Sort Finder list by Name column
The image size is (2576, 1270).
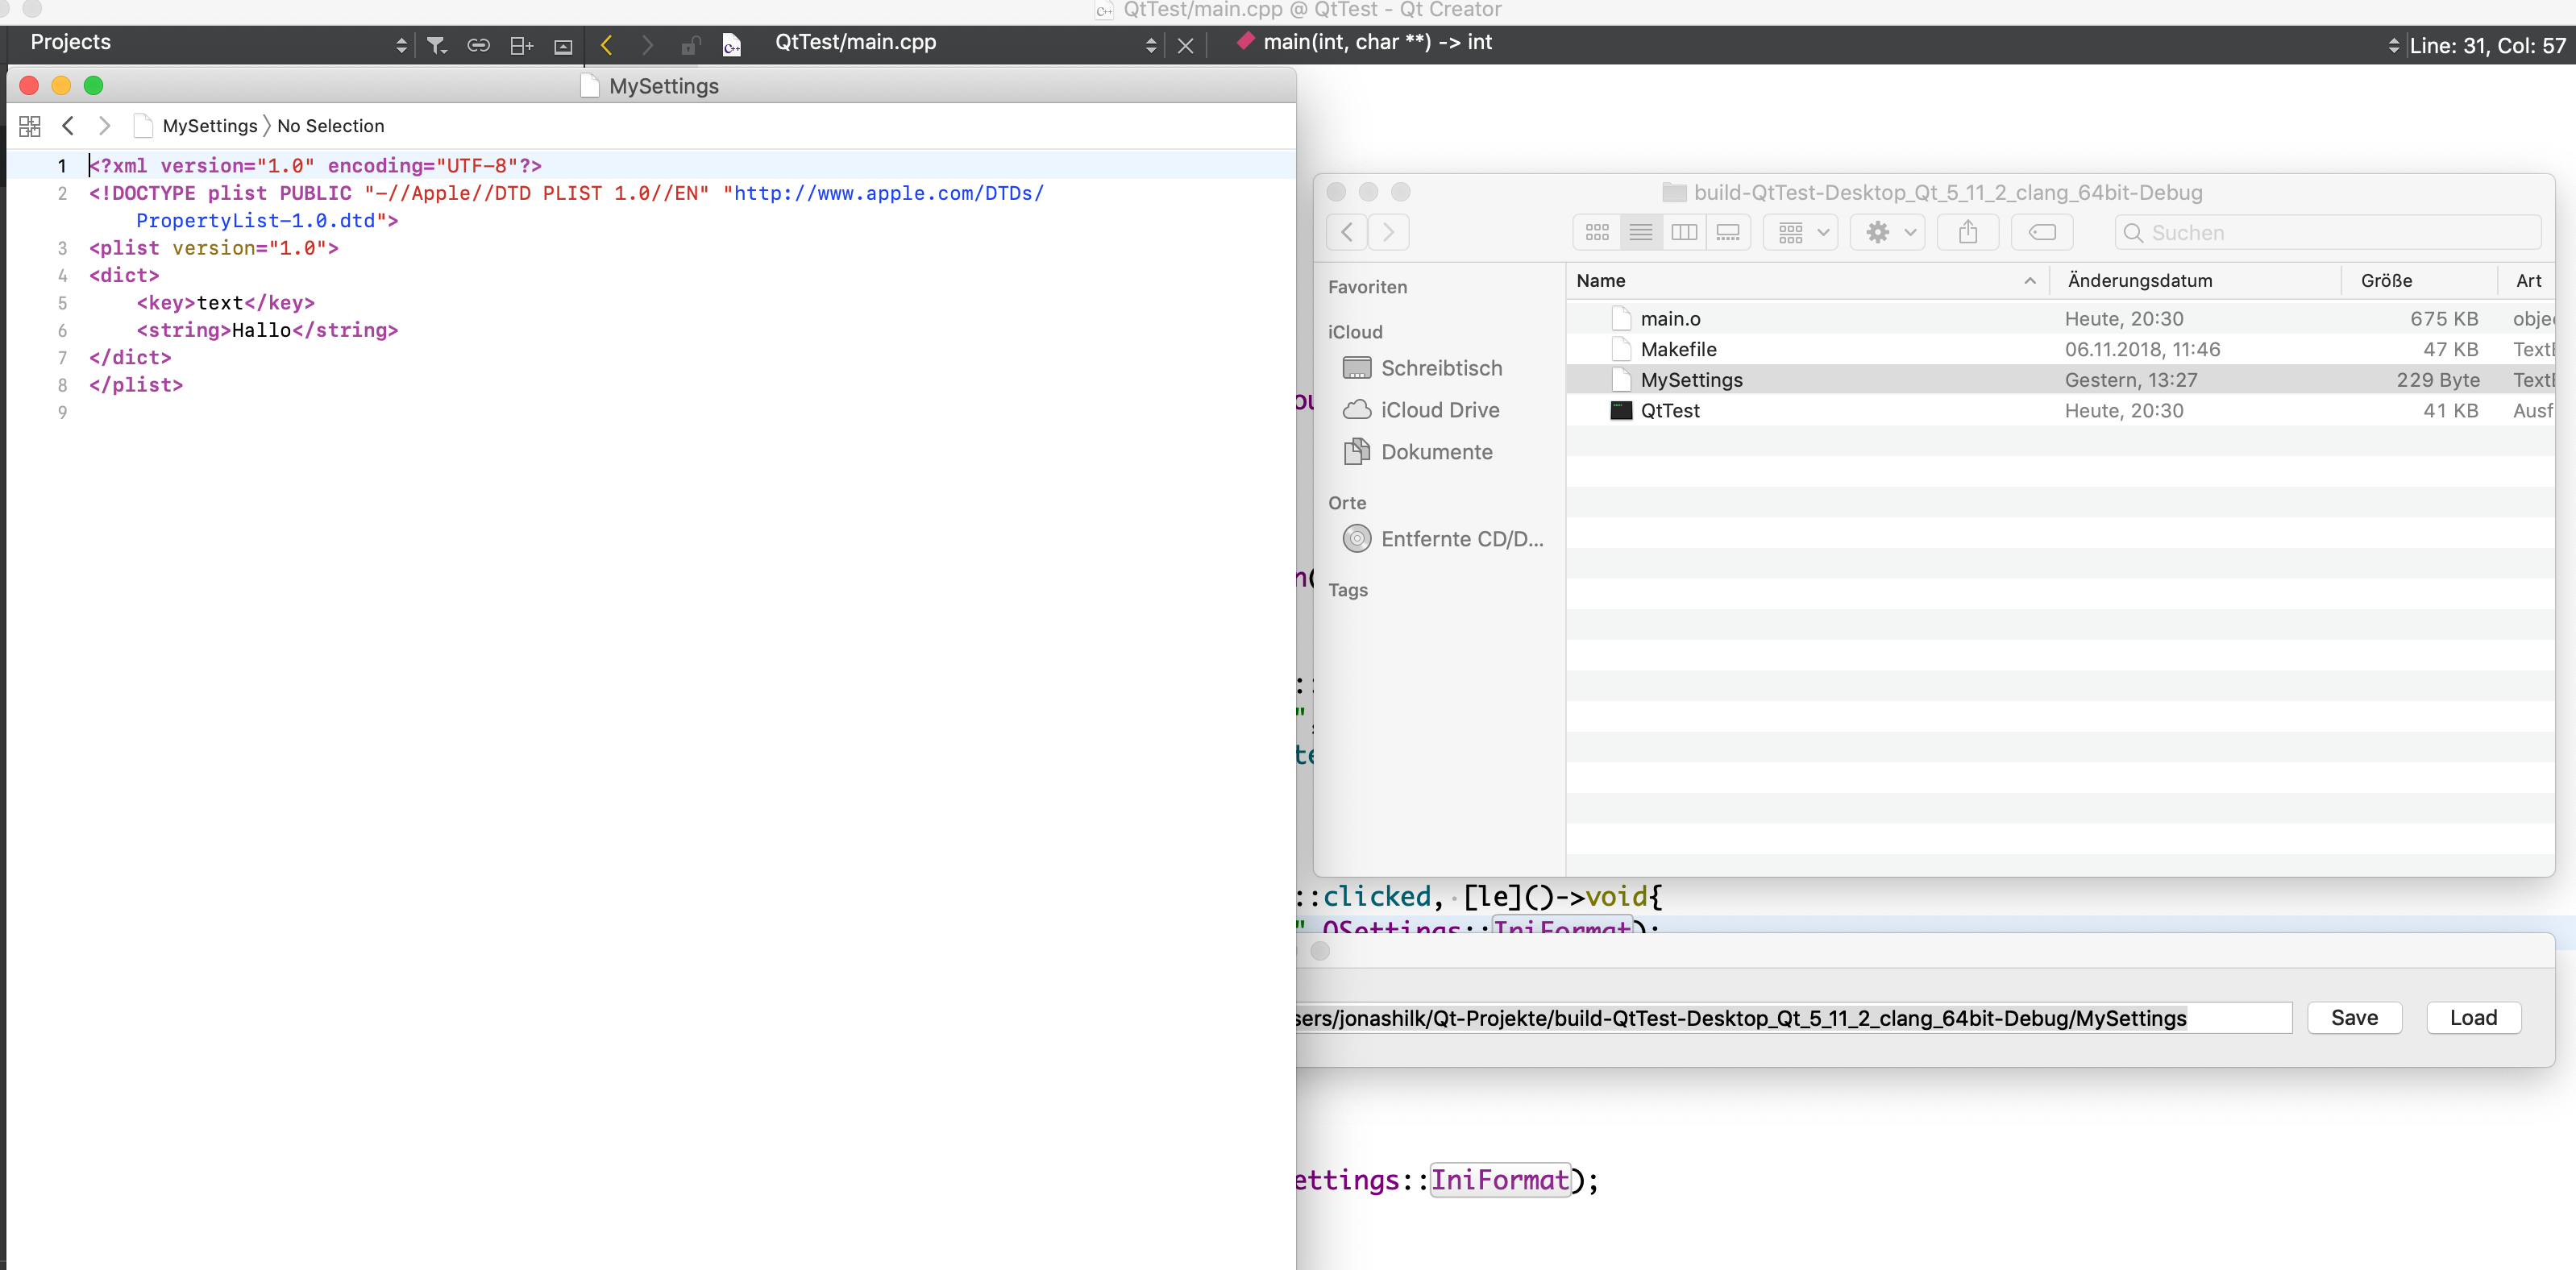point(1806,281)
